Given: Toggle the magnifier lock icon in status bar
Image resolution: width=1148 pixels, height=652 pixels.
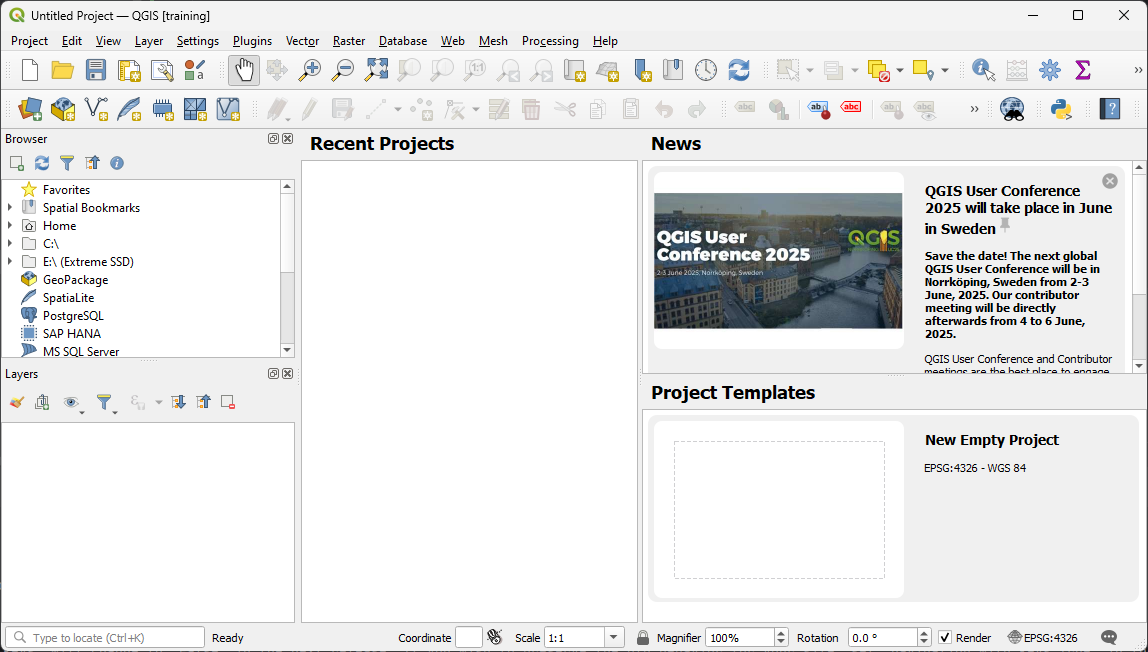Looking at the screenshot, I should tap(643, 638).
